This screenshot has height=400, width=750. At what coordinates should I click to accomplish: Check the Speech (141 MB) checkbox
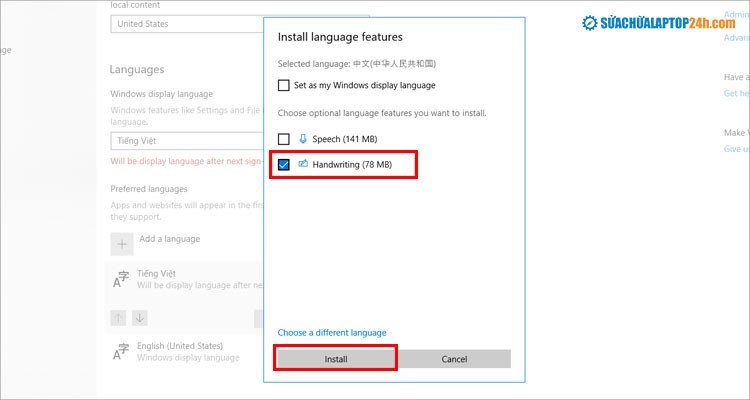(x=284, y=139)
